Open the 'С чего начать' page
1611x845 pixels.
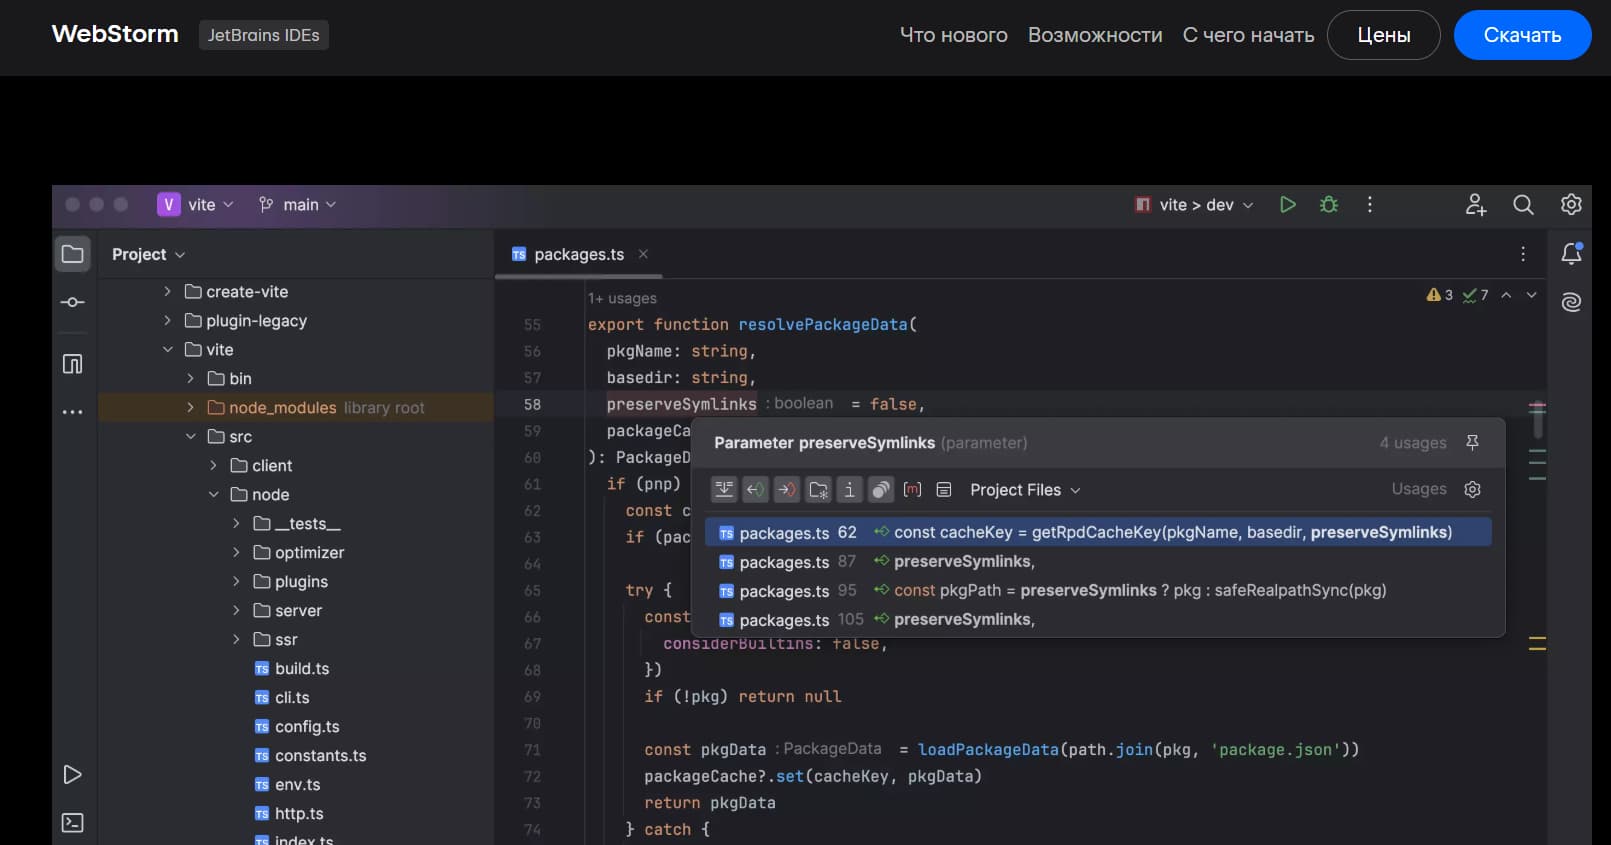[1248, 35]
